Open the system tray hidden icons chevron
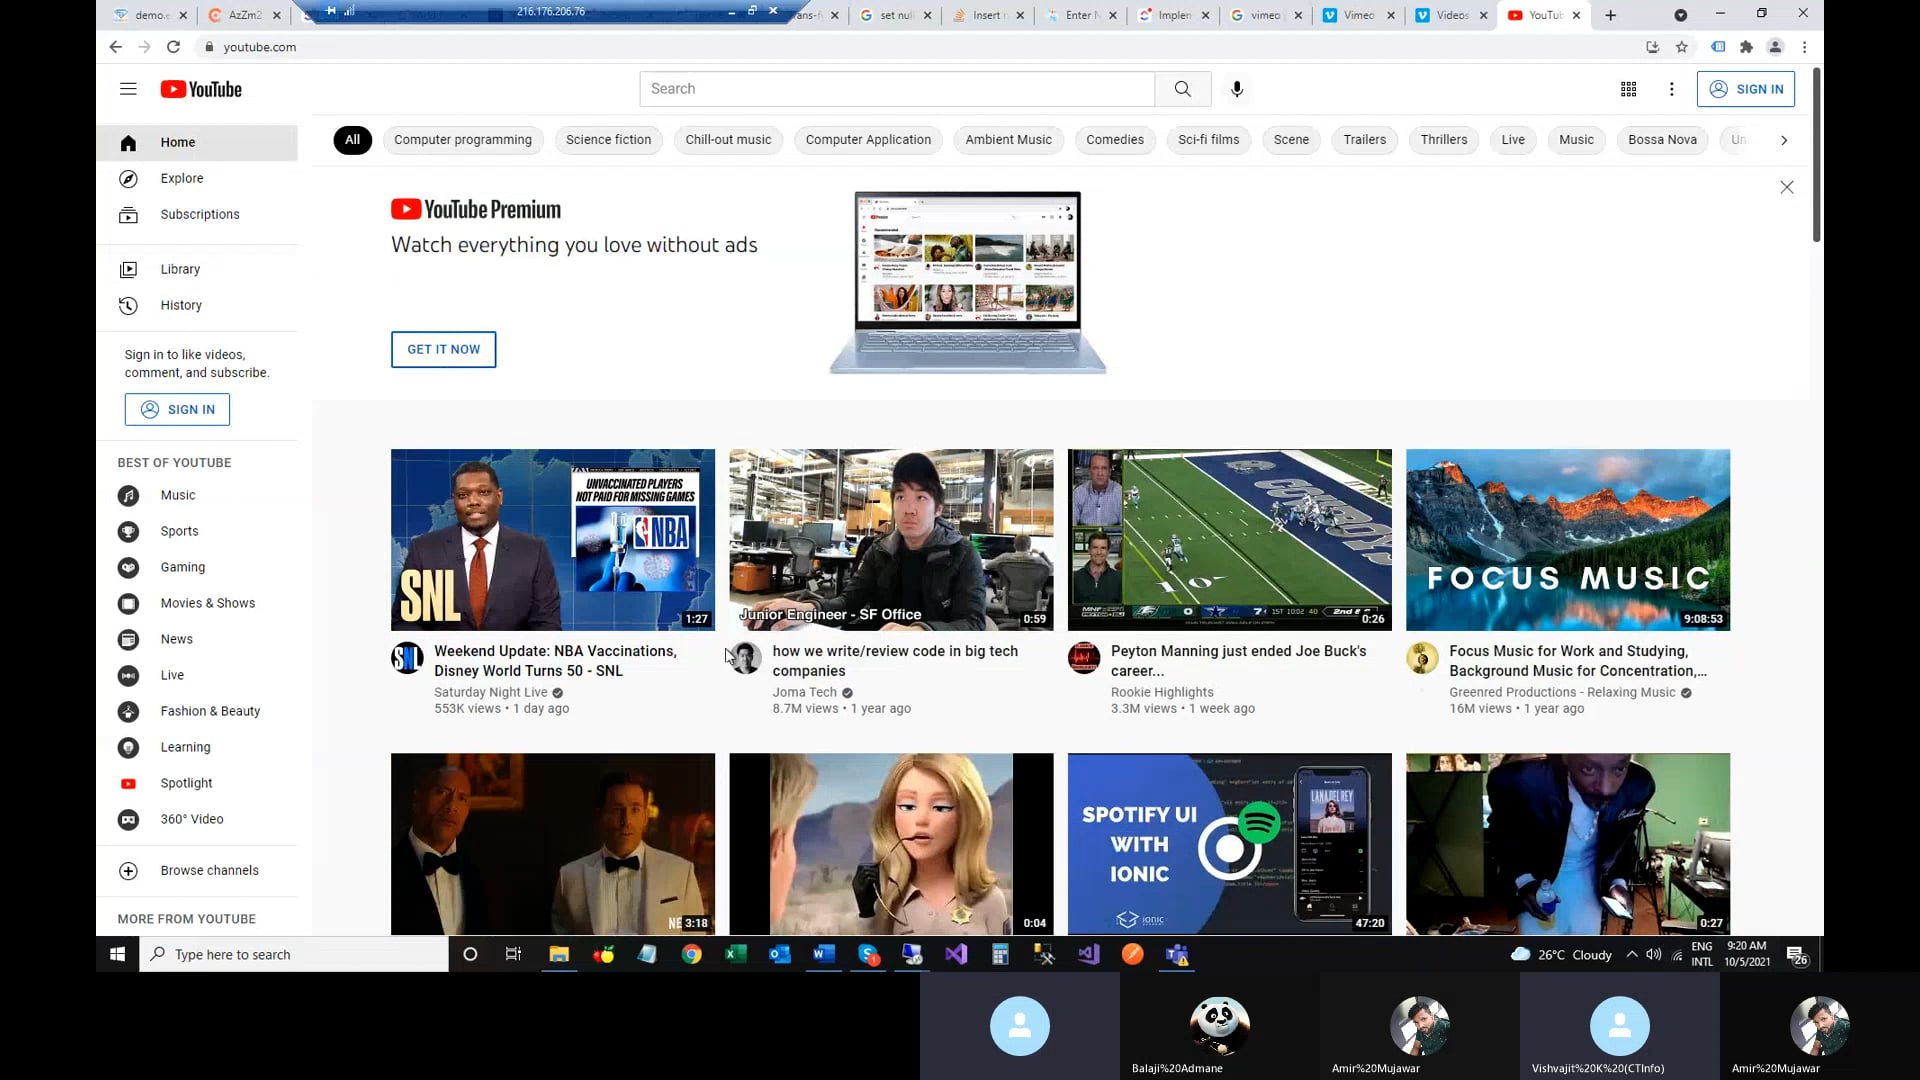This screenshot has height=1080, width=1920. click(1631, 954)
